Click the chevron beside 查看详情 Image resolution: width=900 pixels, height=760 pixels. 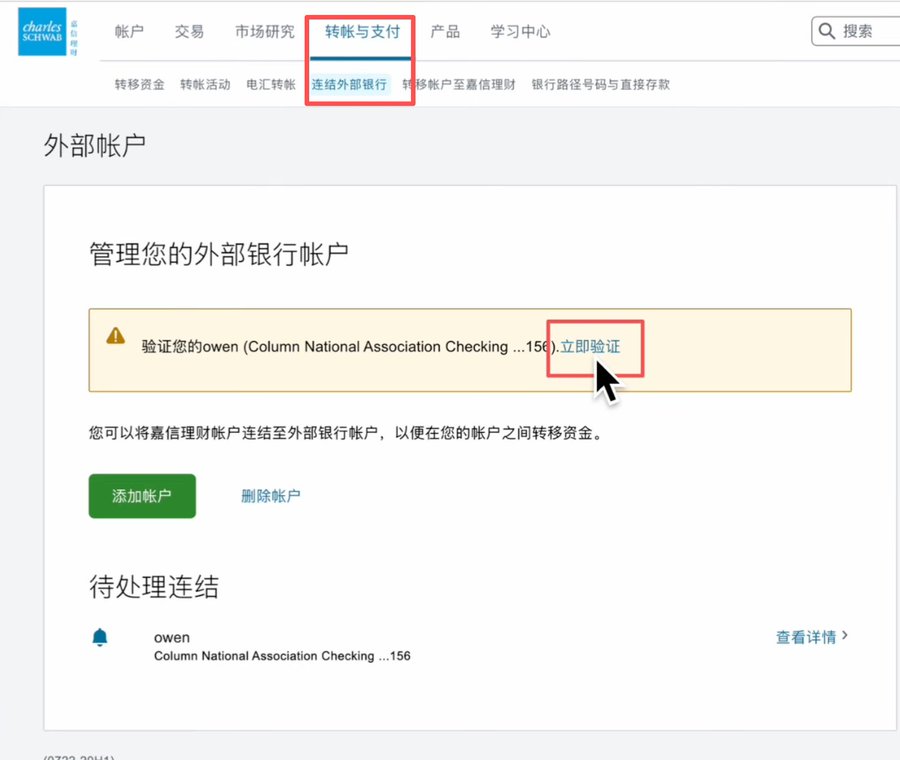[844, 635]
